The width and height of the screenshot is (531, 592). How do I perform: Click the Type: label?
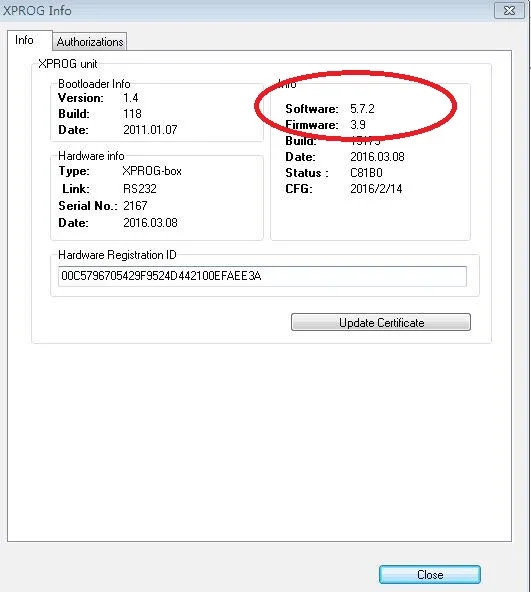pos(74,171)
